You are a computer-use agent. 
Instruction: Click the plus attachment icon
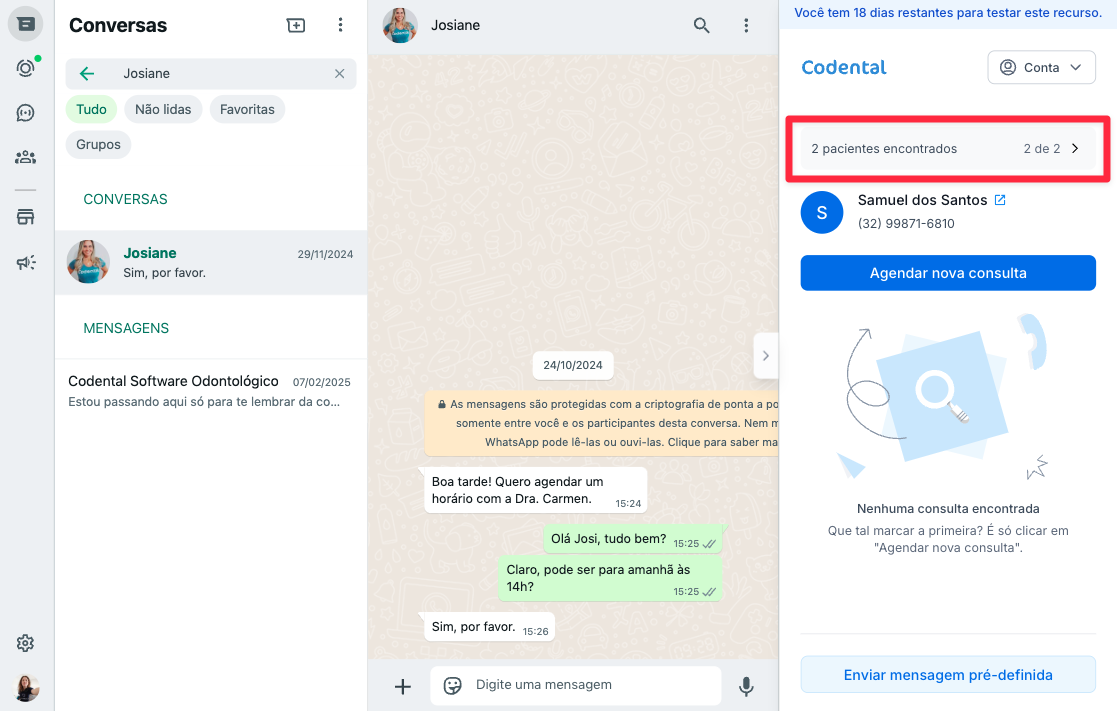tap(402, 686)
